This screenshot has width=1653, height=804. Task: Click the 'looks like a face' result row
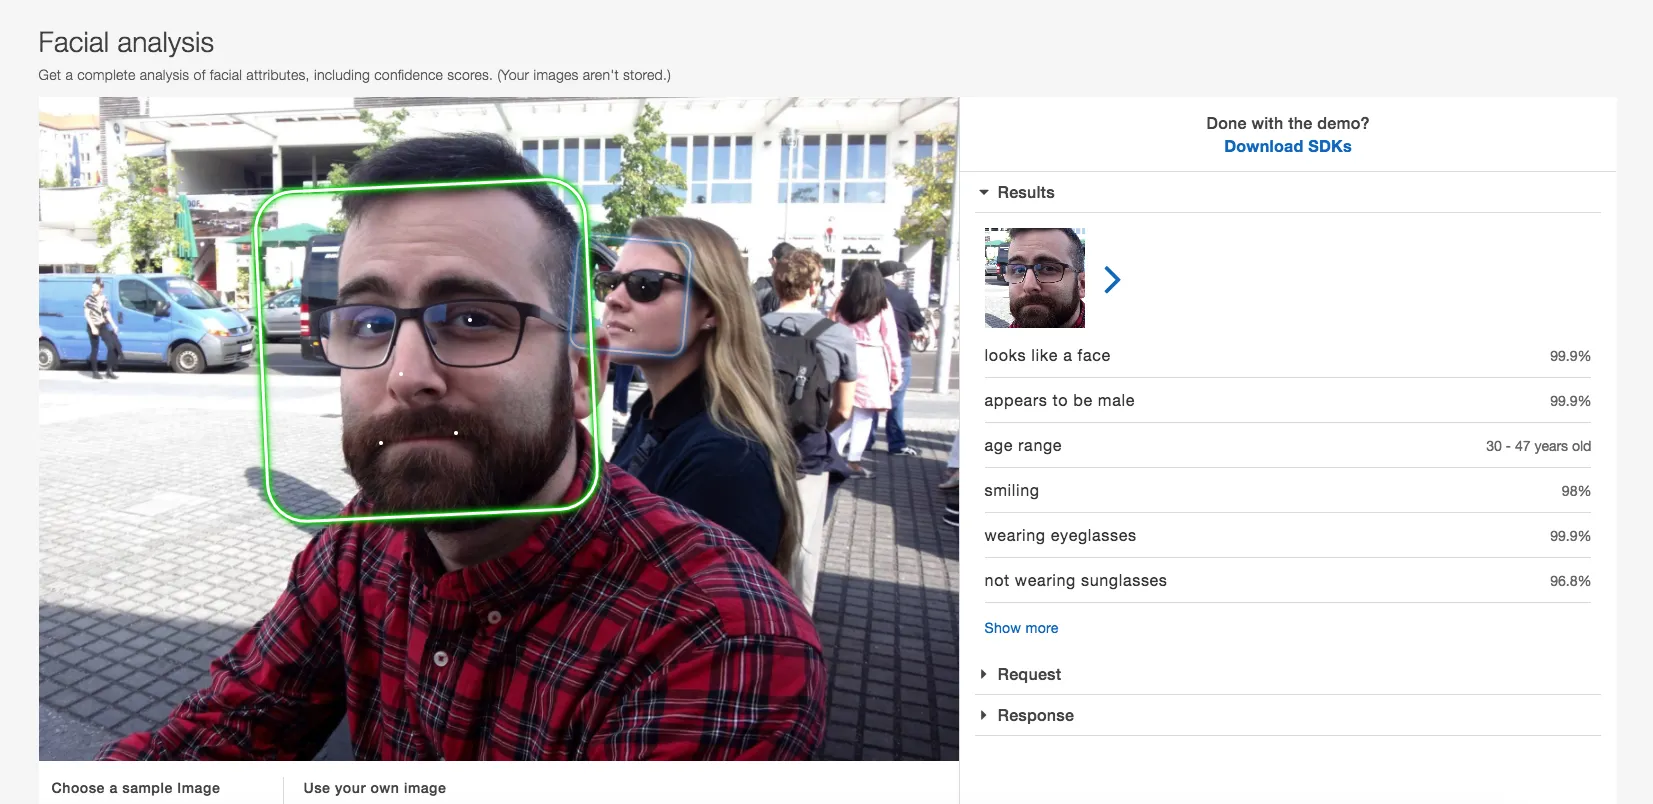coord(1286,356)
